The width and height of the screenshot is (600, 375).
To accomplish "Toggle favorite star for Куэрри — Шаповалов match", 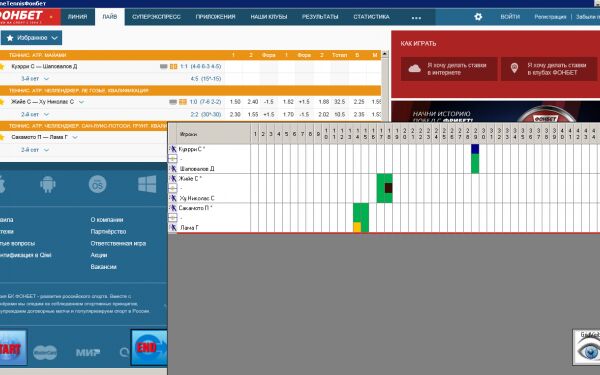I will pyautogui.click(x=2, y=67).
